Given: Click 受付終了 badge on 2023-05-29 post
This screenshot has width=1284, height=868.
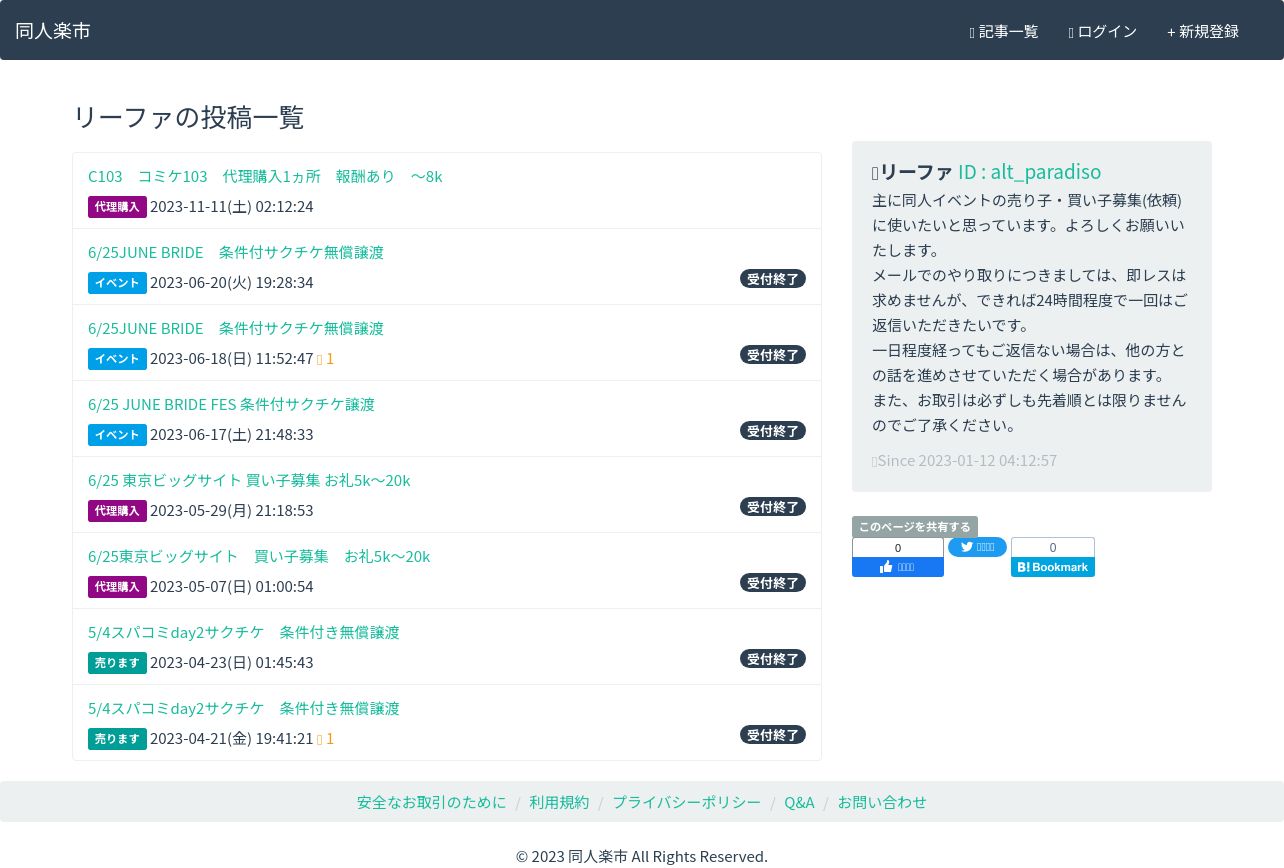Looking at the screenshot, I should pyautogui.click(x=772, y=507).
